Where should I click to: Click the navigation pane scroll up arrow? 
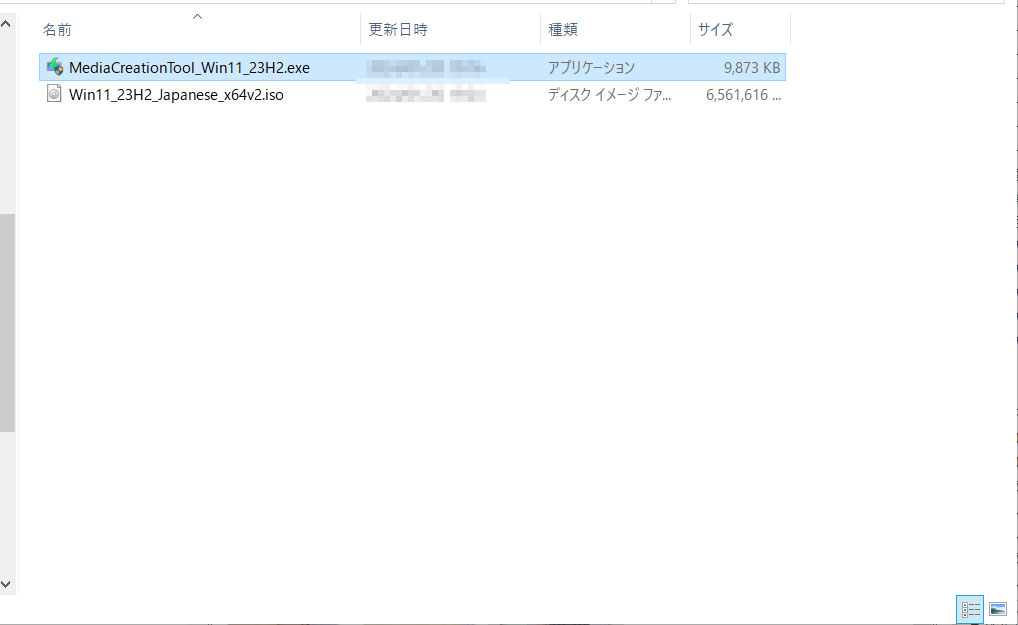(7, 22)
